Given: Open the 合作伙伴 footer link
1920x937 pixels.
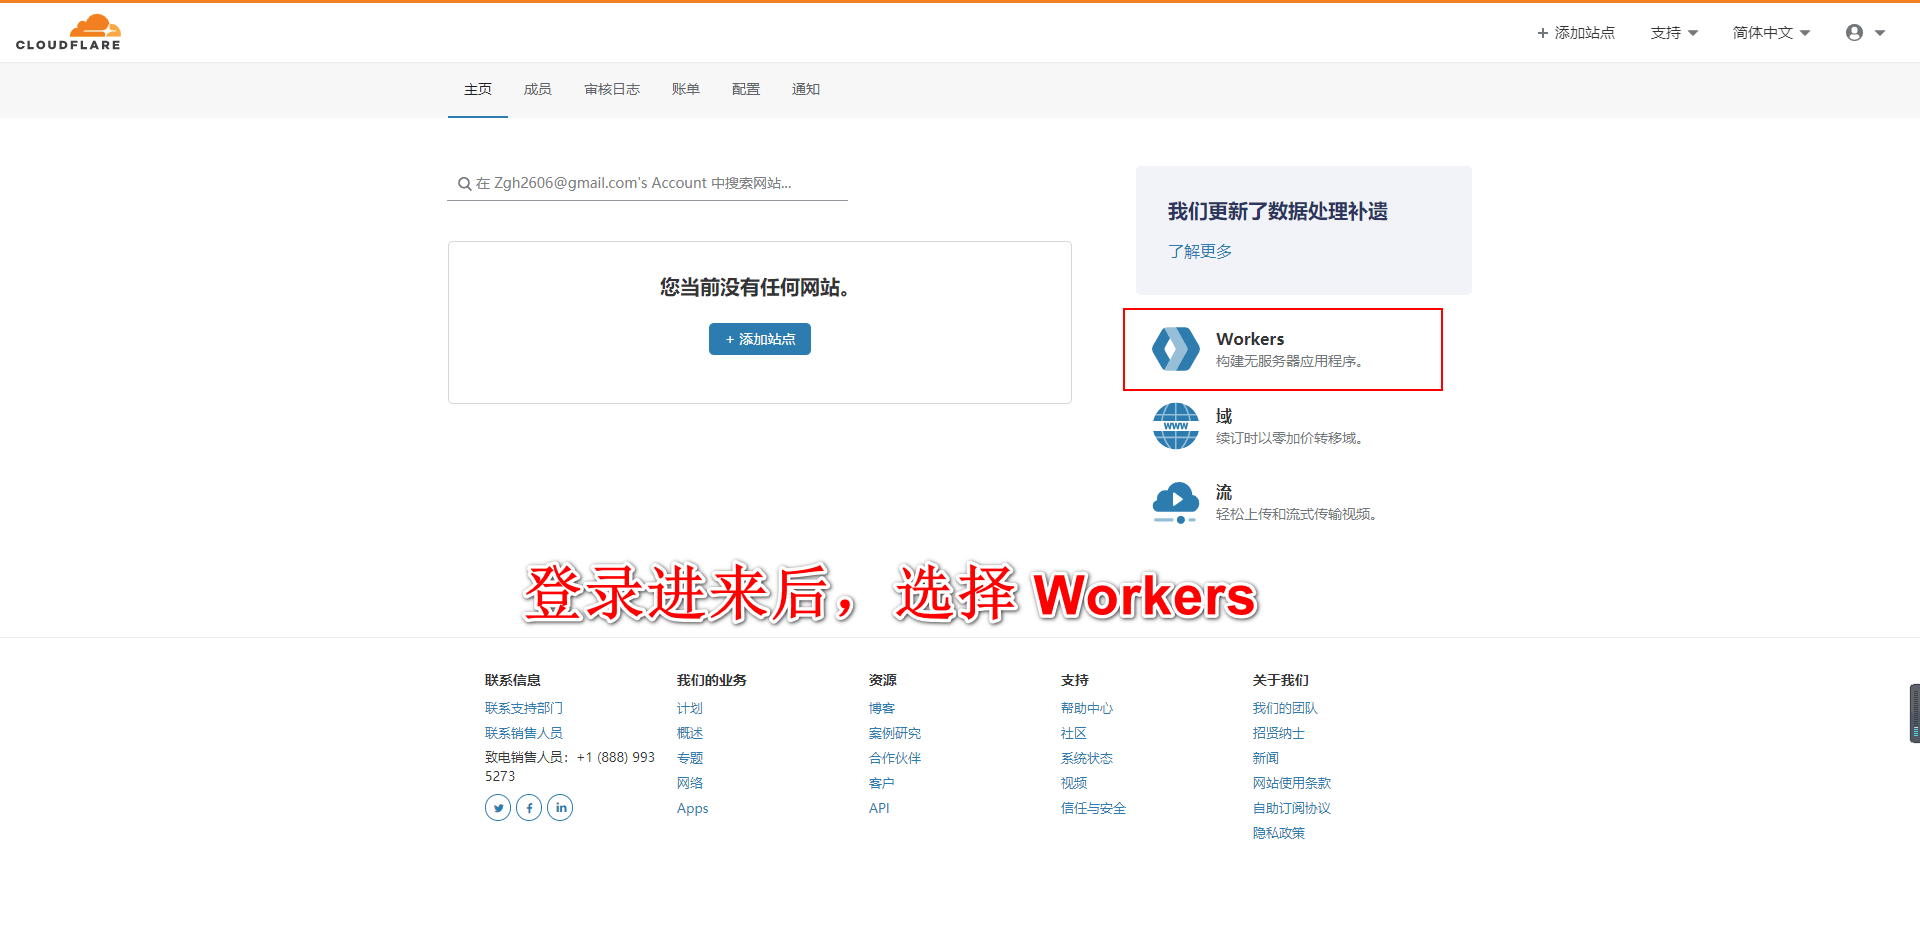Looking at the screenshot, I should tap(895, 758).
